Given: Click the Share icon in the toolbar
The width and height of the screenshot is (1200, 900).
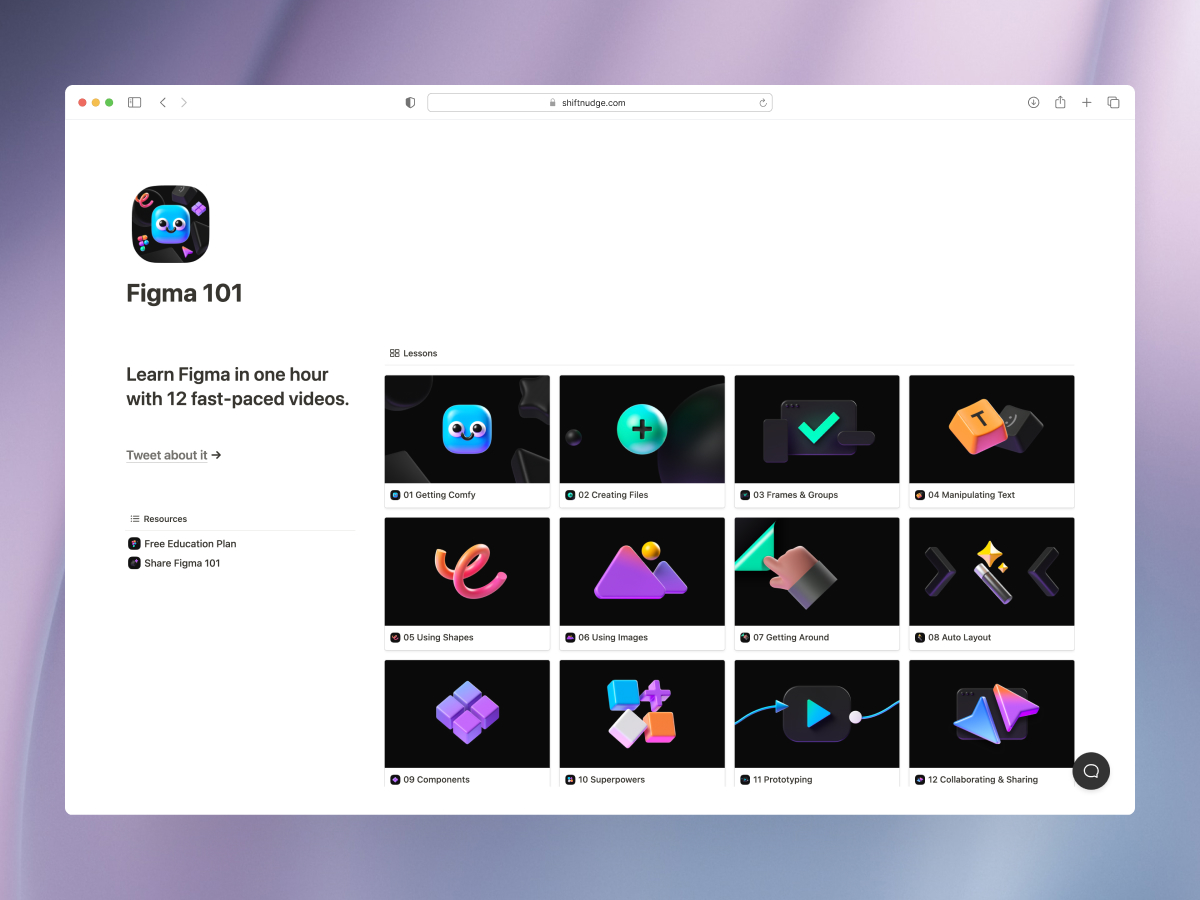Looking at the screenshot, I should 1060,102.
